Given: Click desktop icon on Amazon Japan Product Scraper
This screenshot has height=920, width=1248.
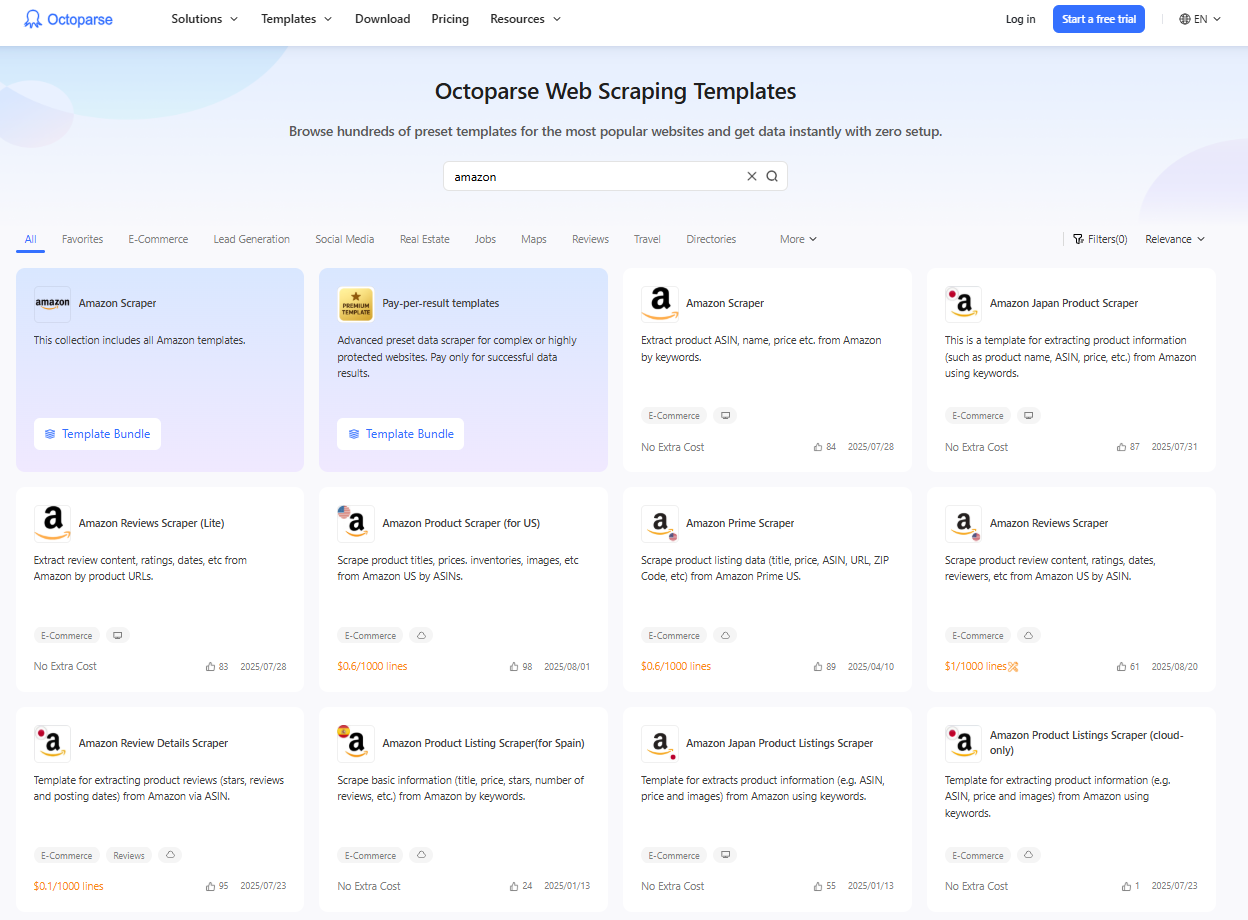Looking at the screenshot, I should pos(1029,415).
